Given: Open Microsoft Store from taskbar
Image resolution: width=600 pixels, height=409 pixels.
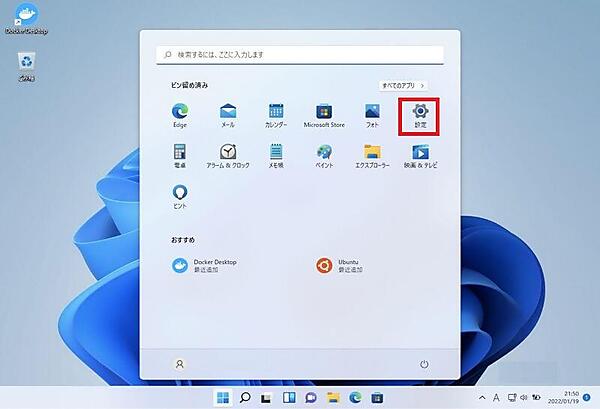Looking at the screenshot, I should (x=377, y=398).
